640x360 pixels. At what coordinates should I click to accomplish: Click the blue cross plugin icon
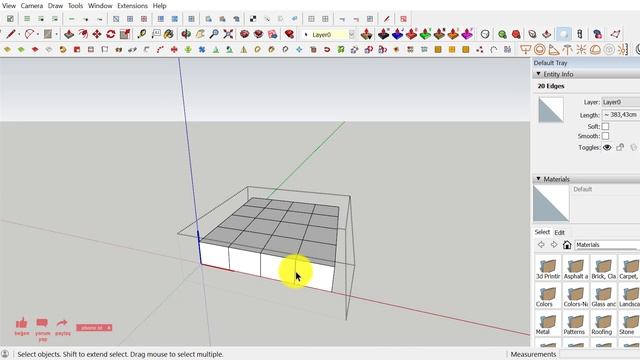point(202,50)
